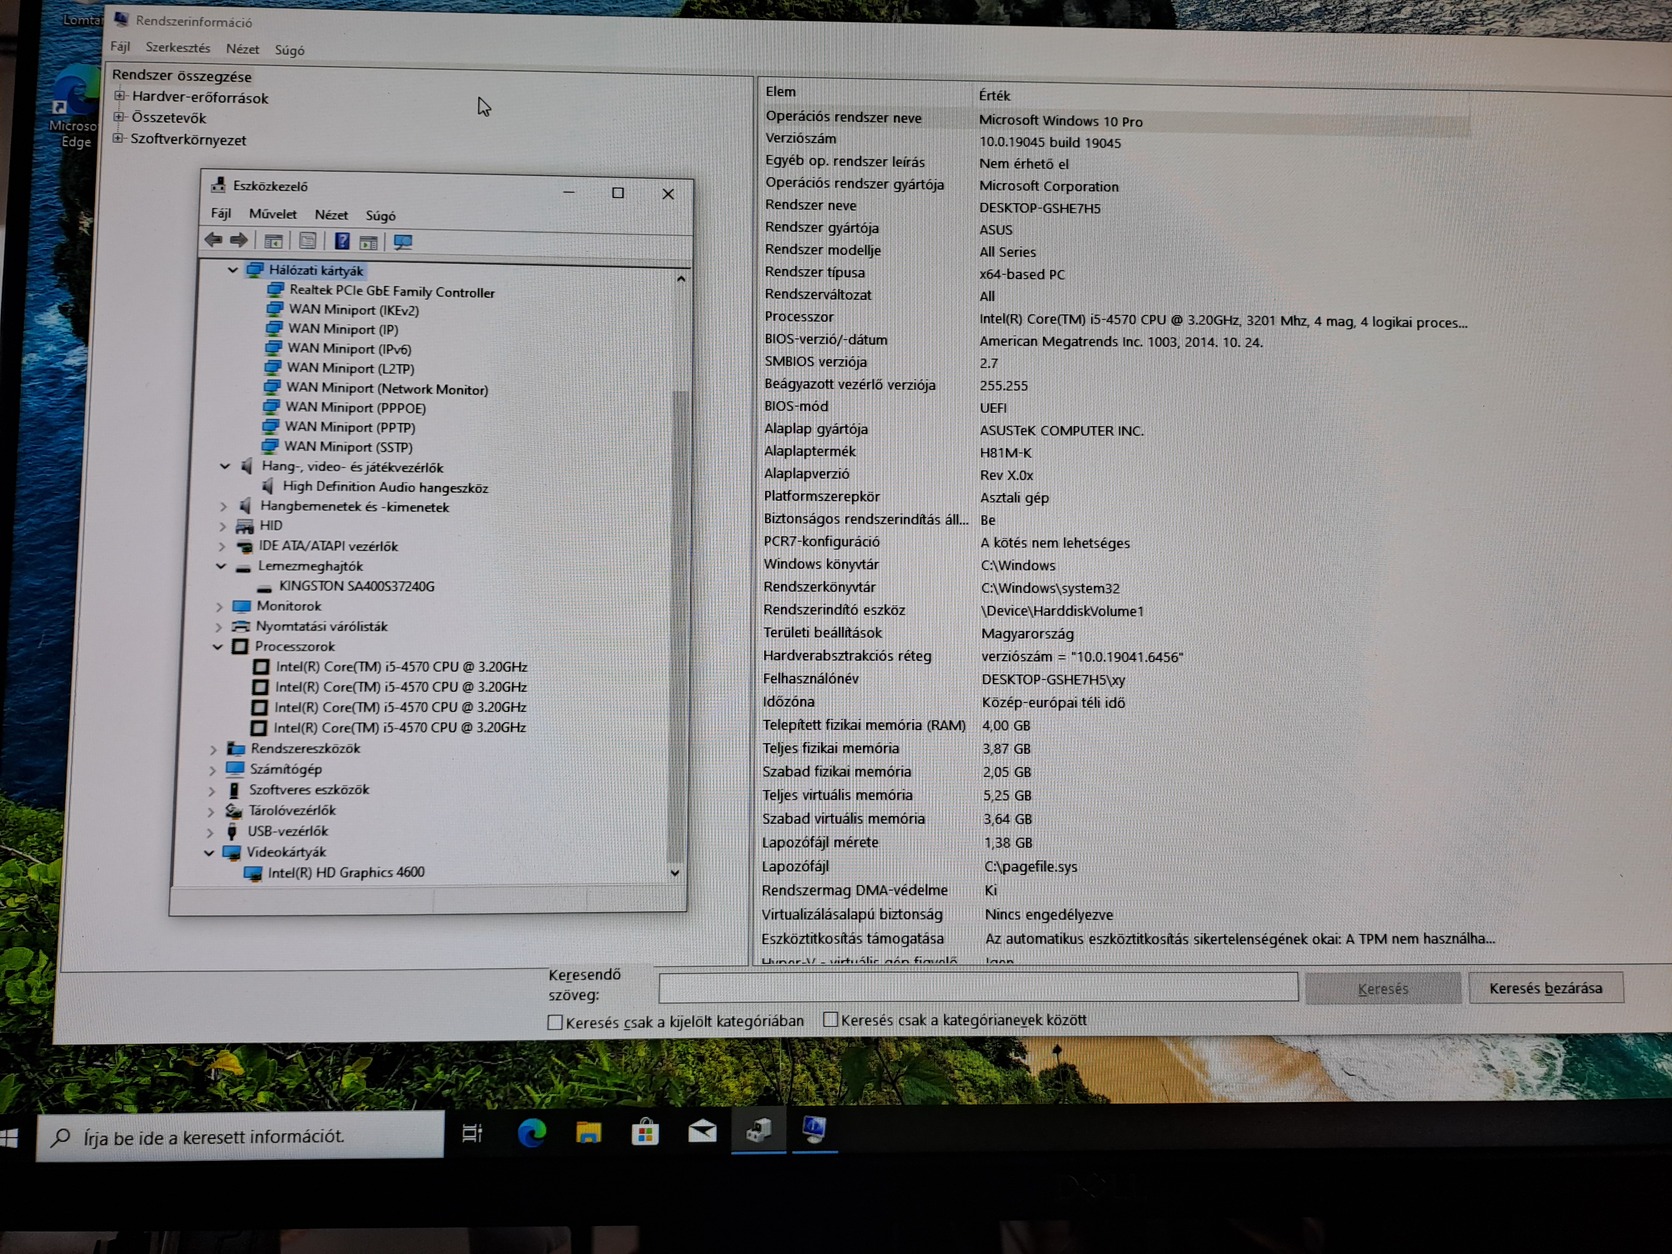1672x1254 pixels.
Task: Click the HID category icon
Action: 244,526
